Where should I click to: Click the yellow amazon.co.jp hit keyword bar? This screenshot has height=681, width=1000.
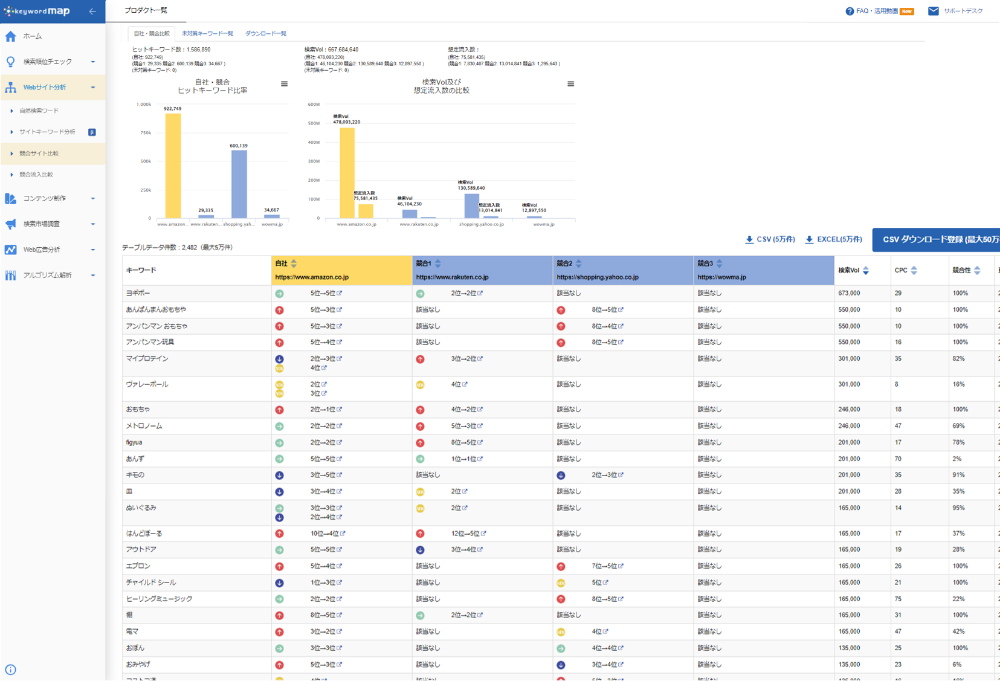(173, 165)
